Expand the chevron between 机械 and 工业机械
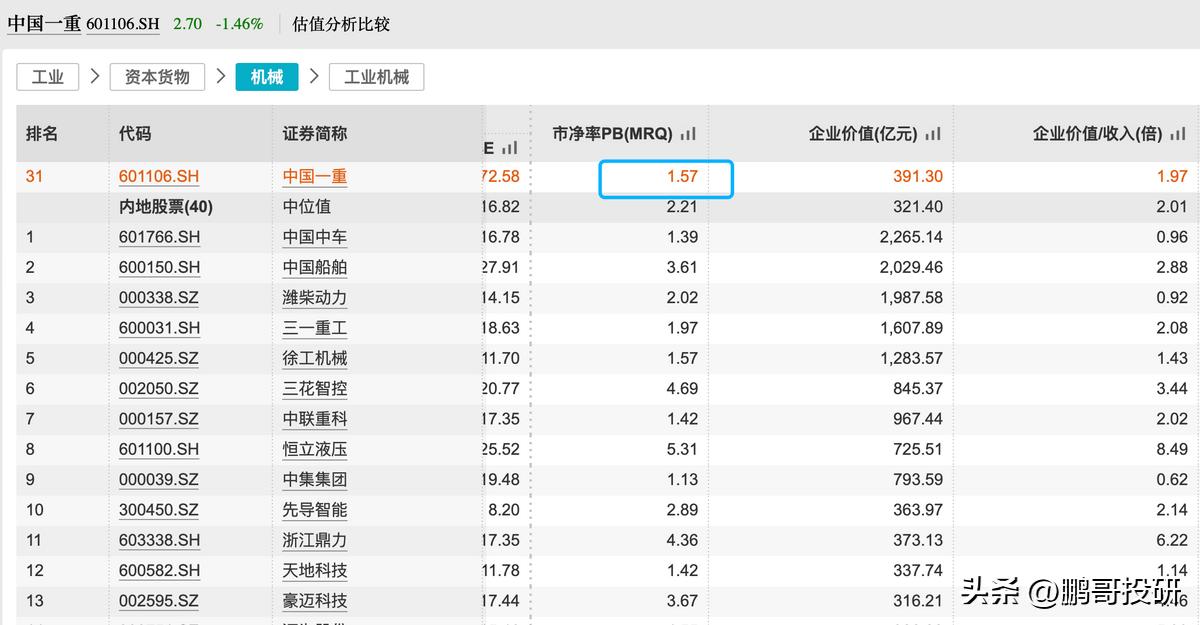The height and width of the screenshot is (625, 1200). pos(313,76)
